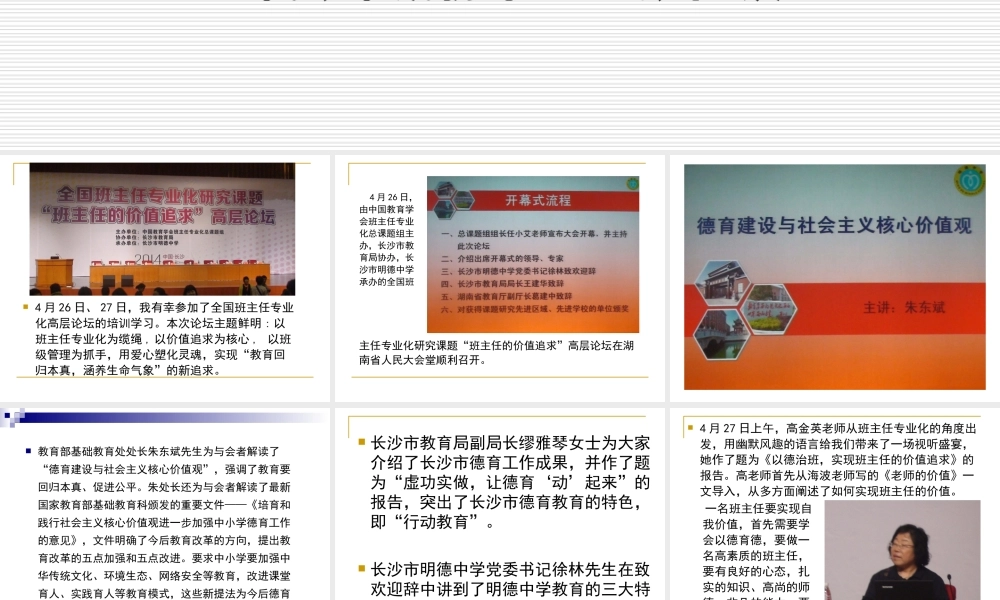Click the green emblem logo on the red slide
Image resolution: width=1000 pixels, height=600 pixels.
(968, 181)
